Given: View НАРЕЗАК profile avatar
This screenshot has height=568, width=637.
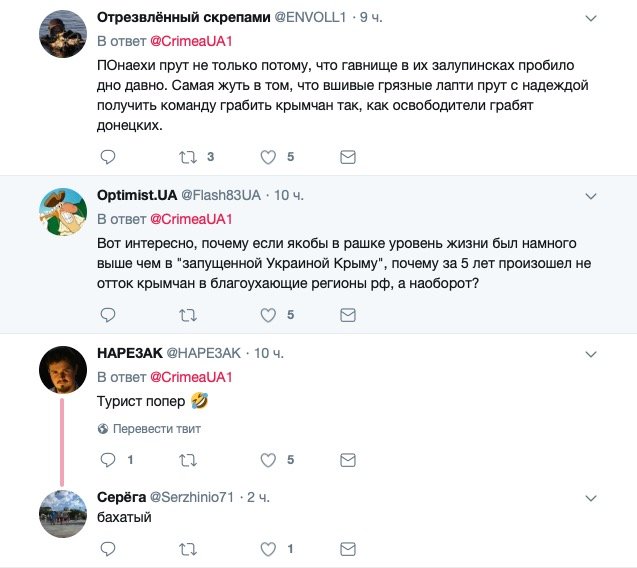Looking at the screenshot, I should [63, 370].
